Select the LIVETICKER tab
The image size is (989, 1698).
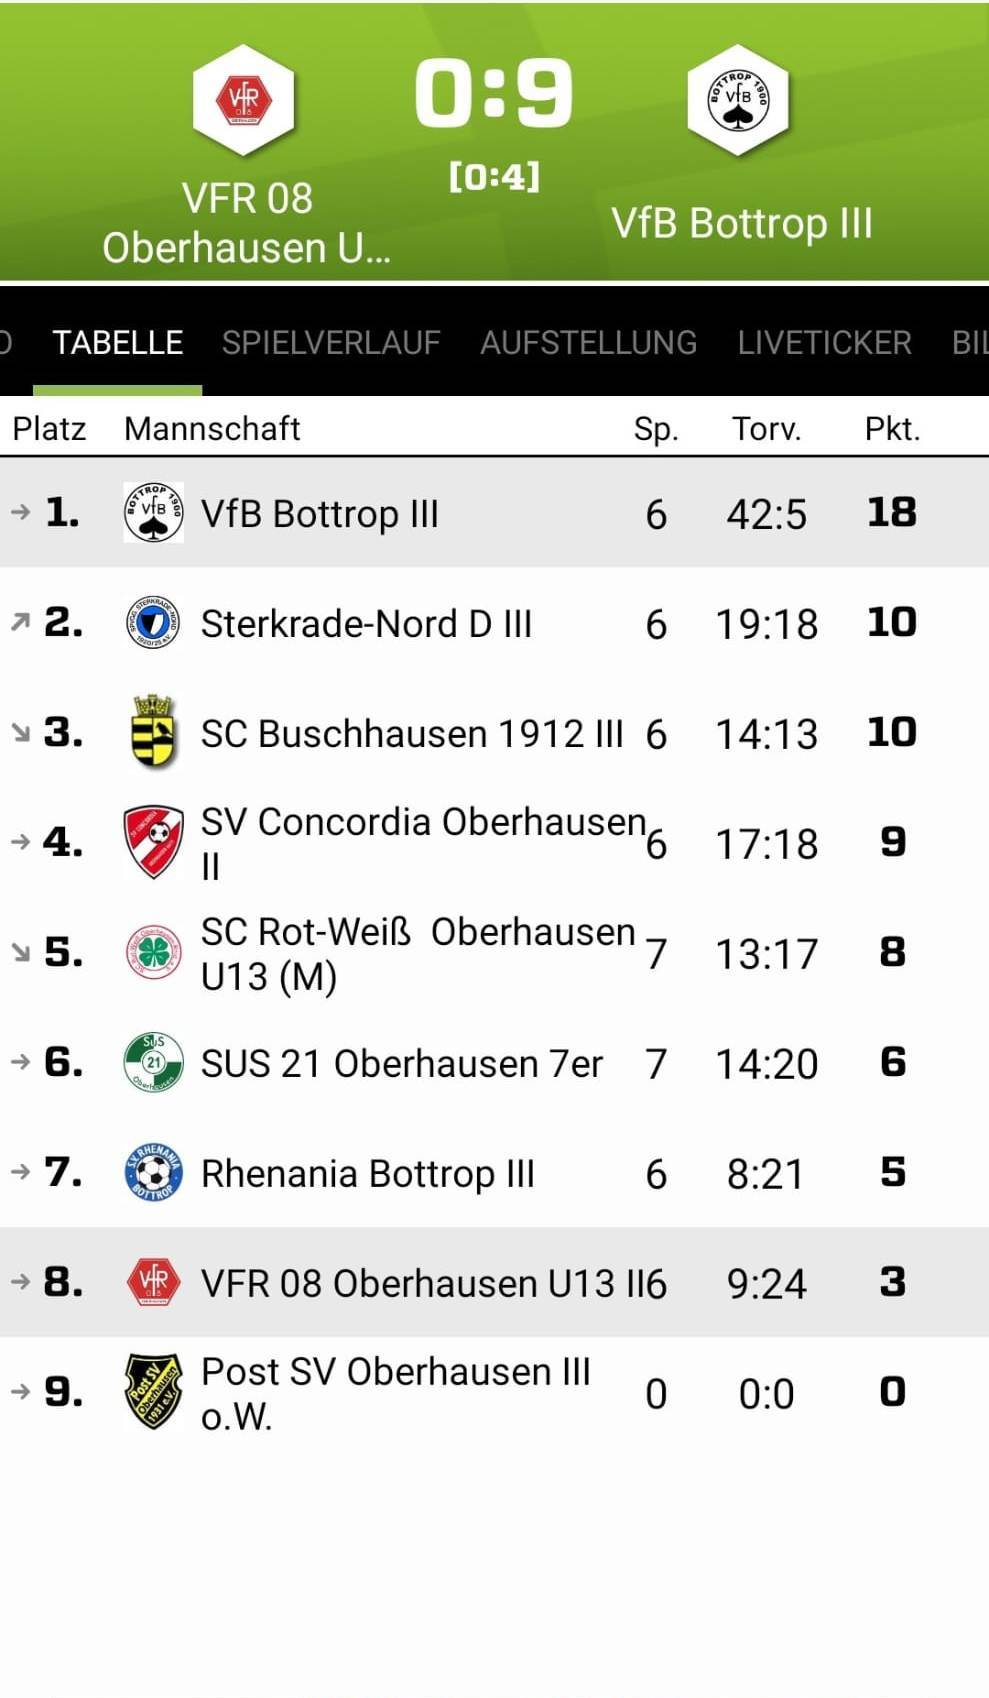824,343
